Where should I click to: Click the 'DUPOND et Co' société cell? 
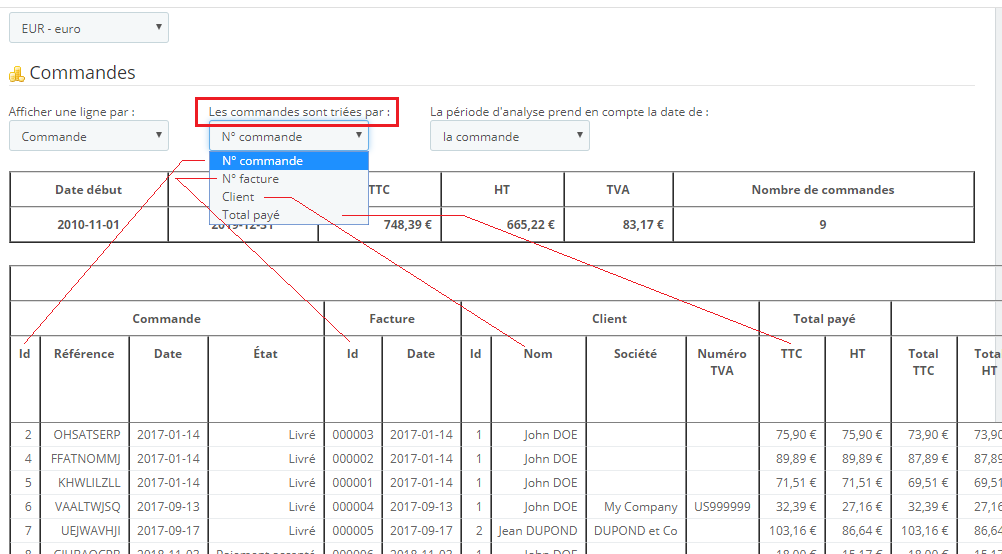click(636, 530)
